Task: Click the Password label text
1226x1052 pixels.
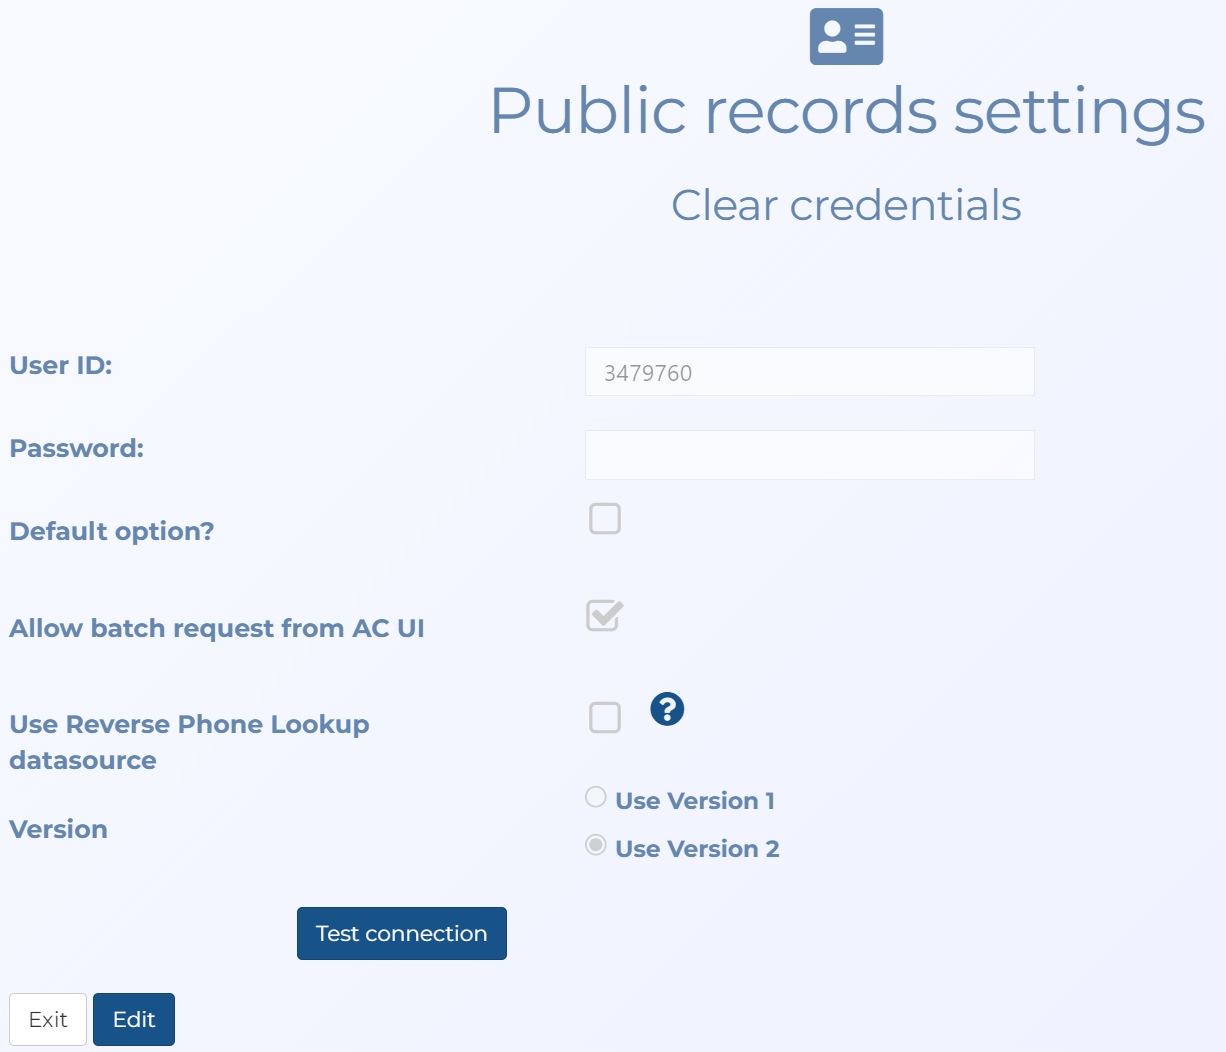Action: (77, 449)
